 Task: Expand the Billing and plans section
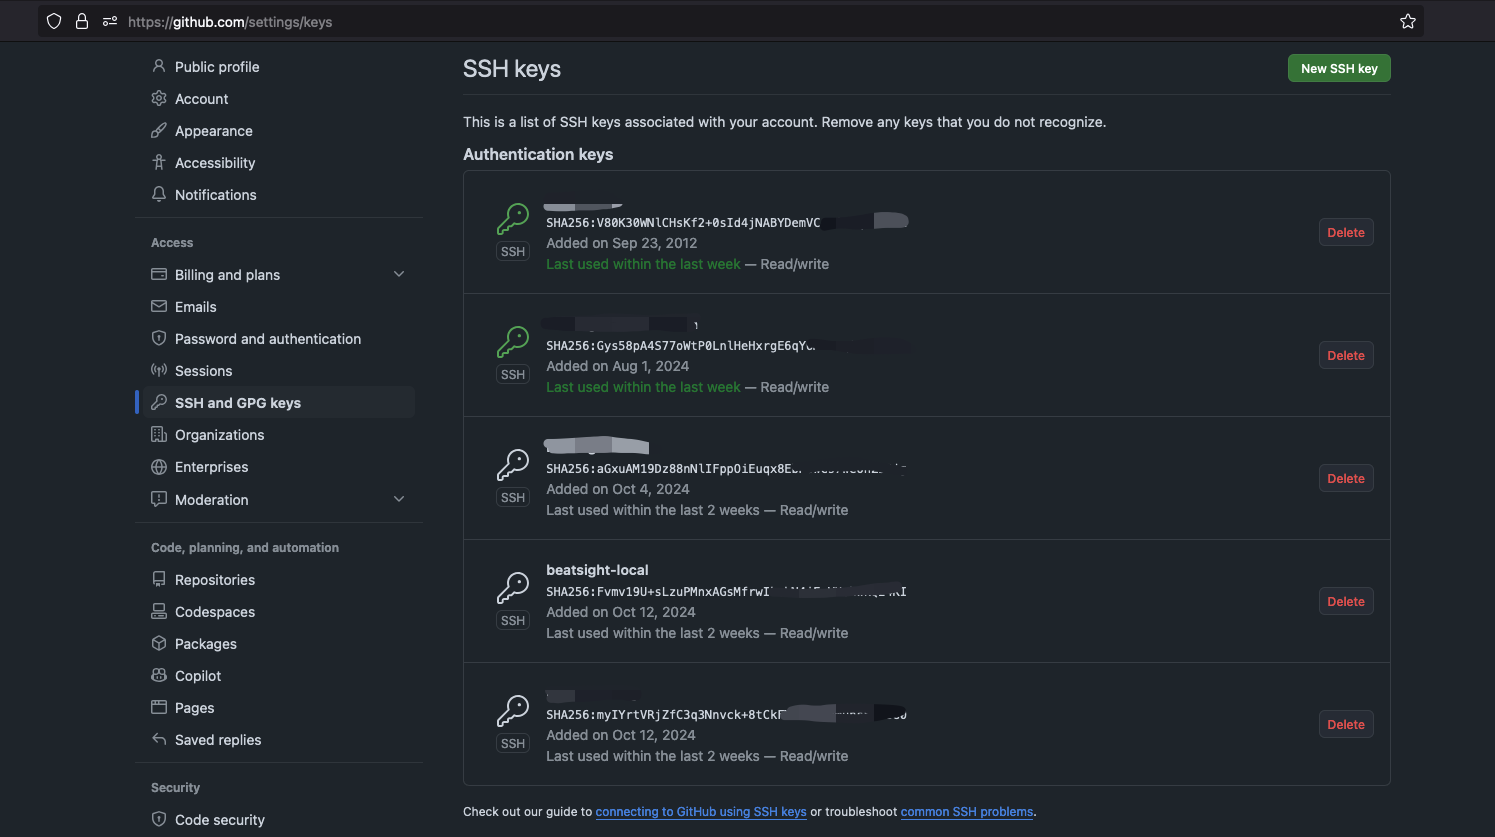pyautogui.click(x=399, y=274)
